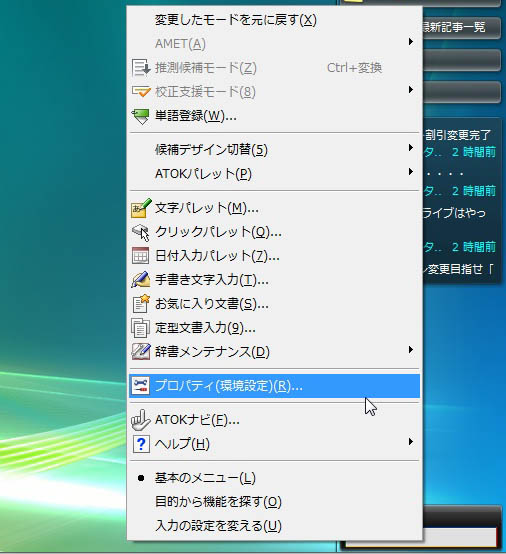Click the 校正支援モード checkmark icon
The height and width of the screenshot is (554, 506).
click(x=141, y=92)
